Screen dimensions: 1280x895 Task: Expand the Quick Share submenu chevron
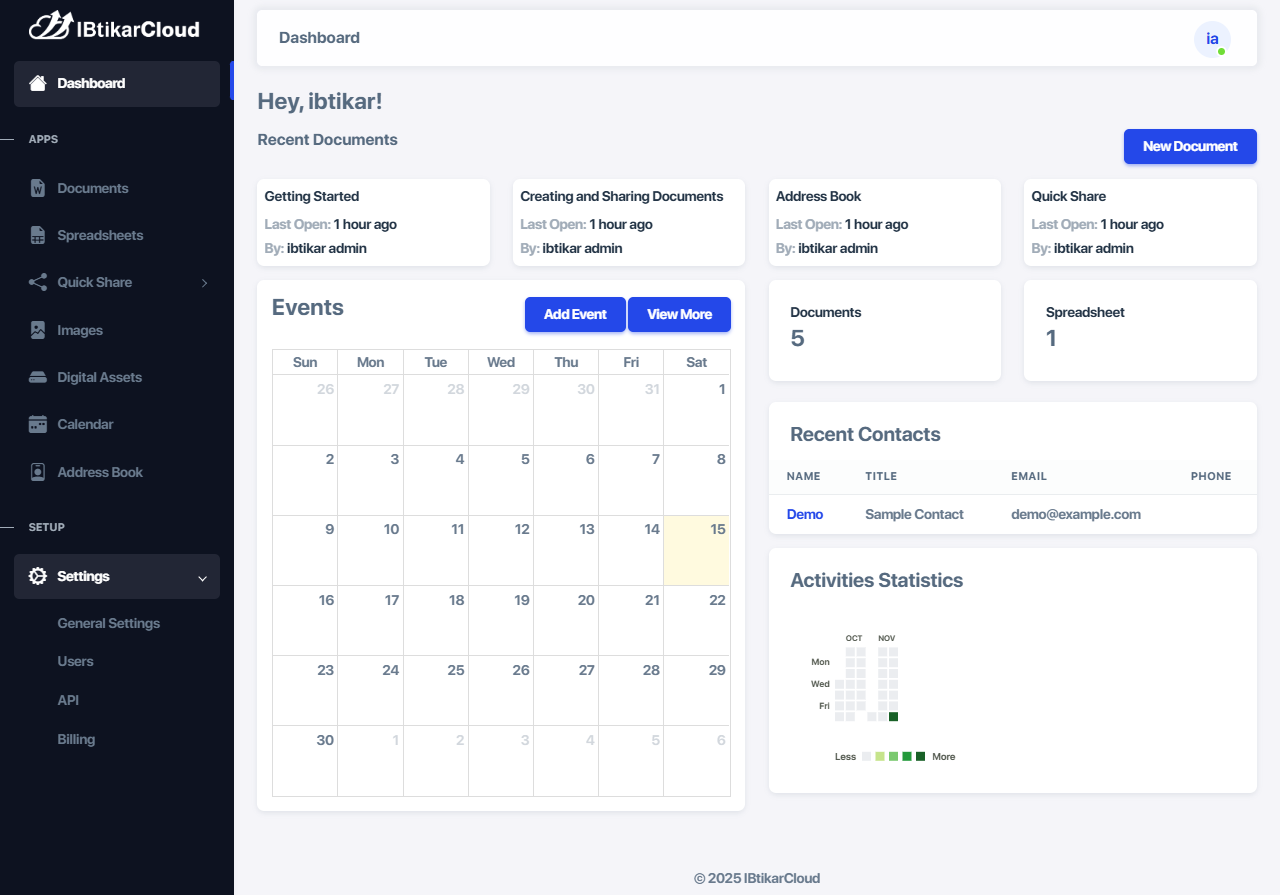(x=206, y=282)
